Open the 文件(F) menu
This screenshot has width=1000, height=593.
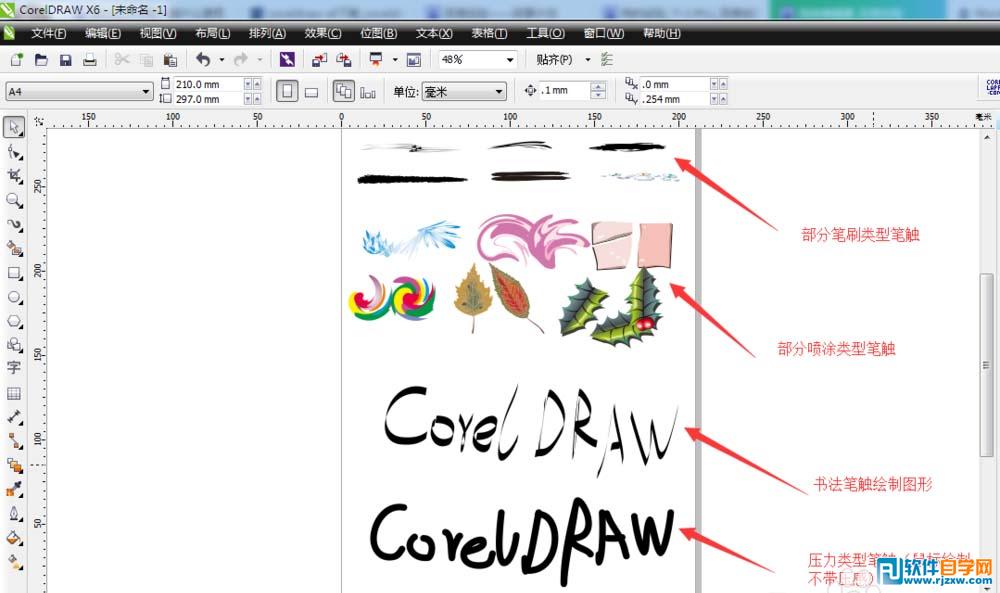[x=48, y=33]
